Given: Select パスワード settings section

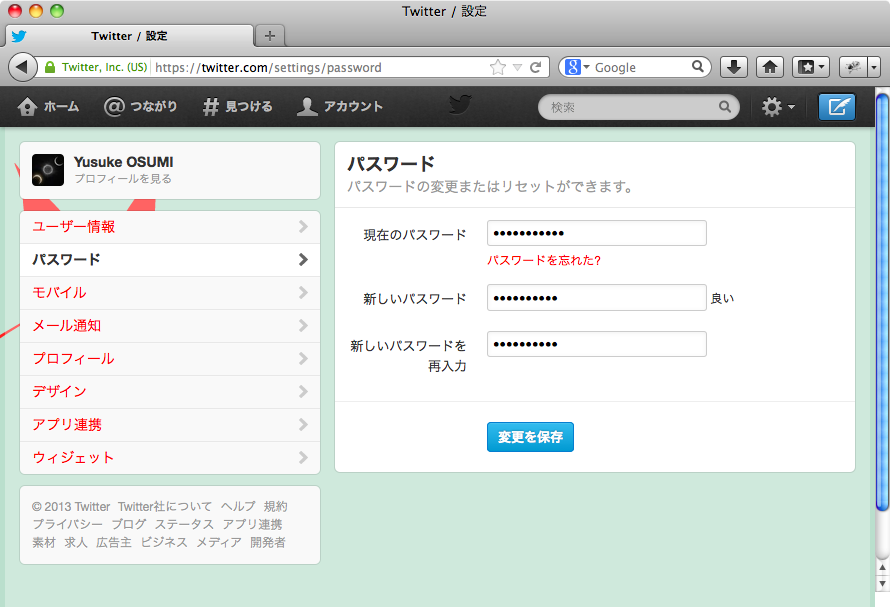Looking at the screenshot, I should coord(170,260).
